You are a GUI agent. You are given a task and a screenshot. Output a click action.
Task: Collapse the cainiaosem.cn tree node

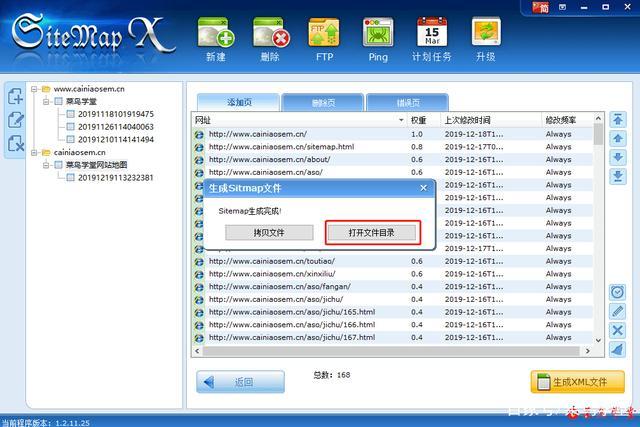pyautogui.click(x=34, y=152)
